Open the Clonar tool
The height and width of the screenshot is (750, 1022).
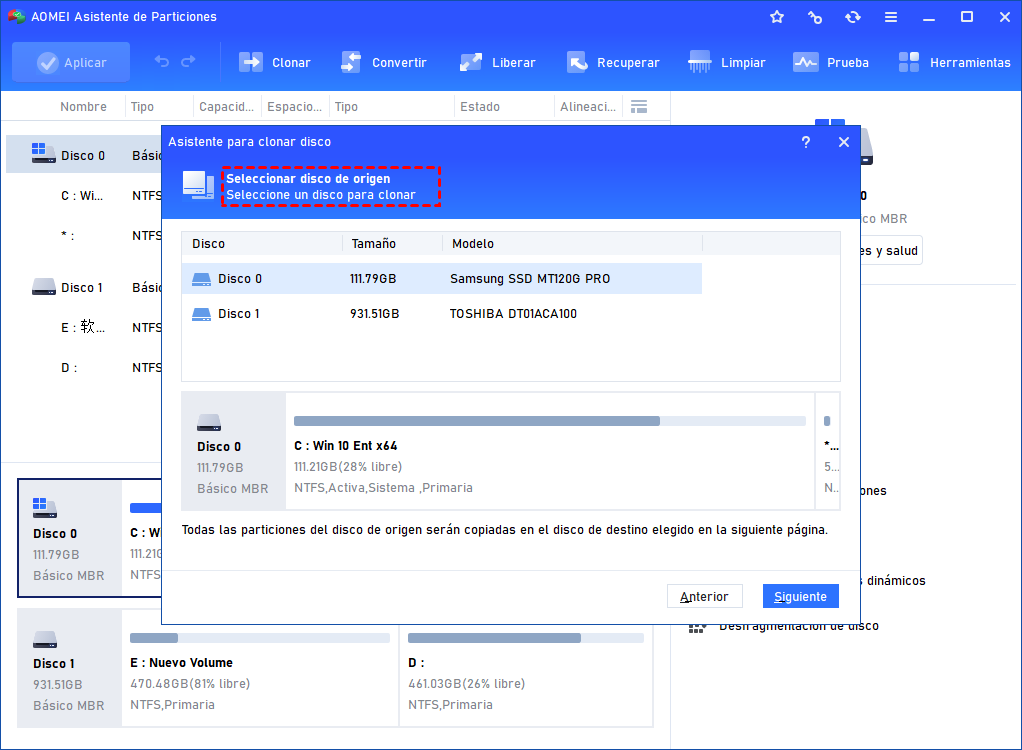point(274,63)
